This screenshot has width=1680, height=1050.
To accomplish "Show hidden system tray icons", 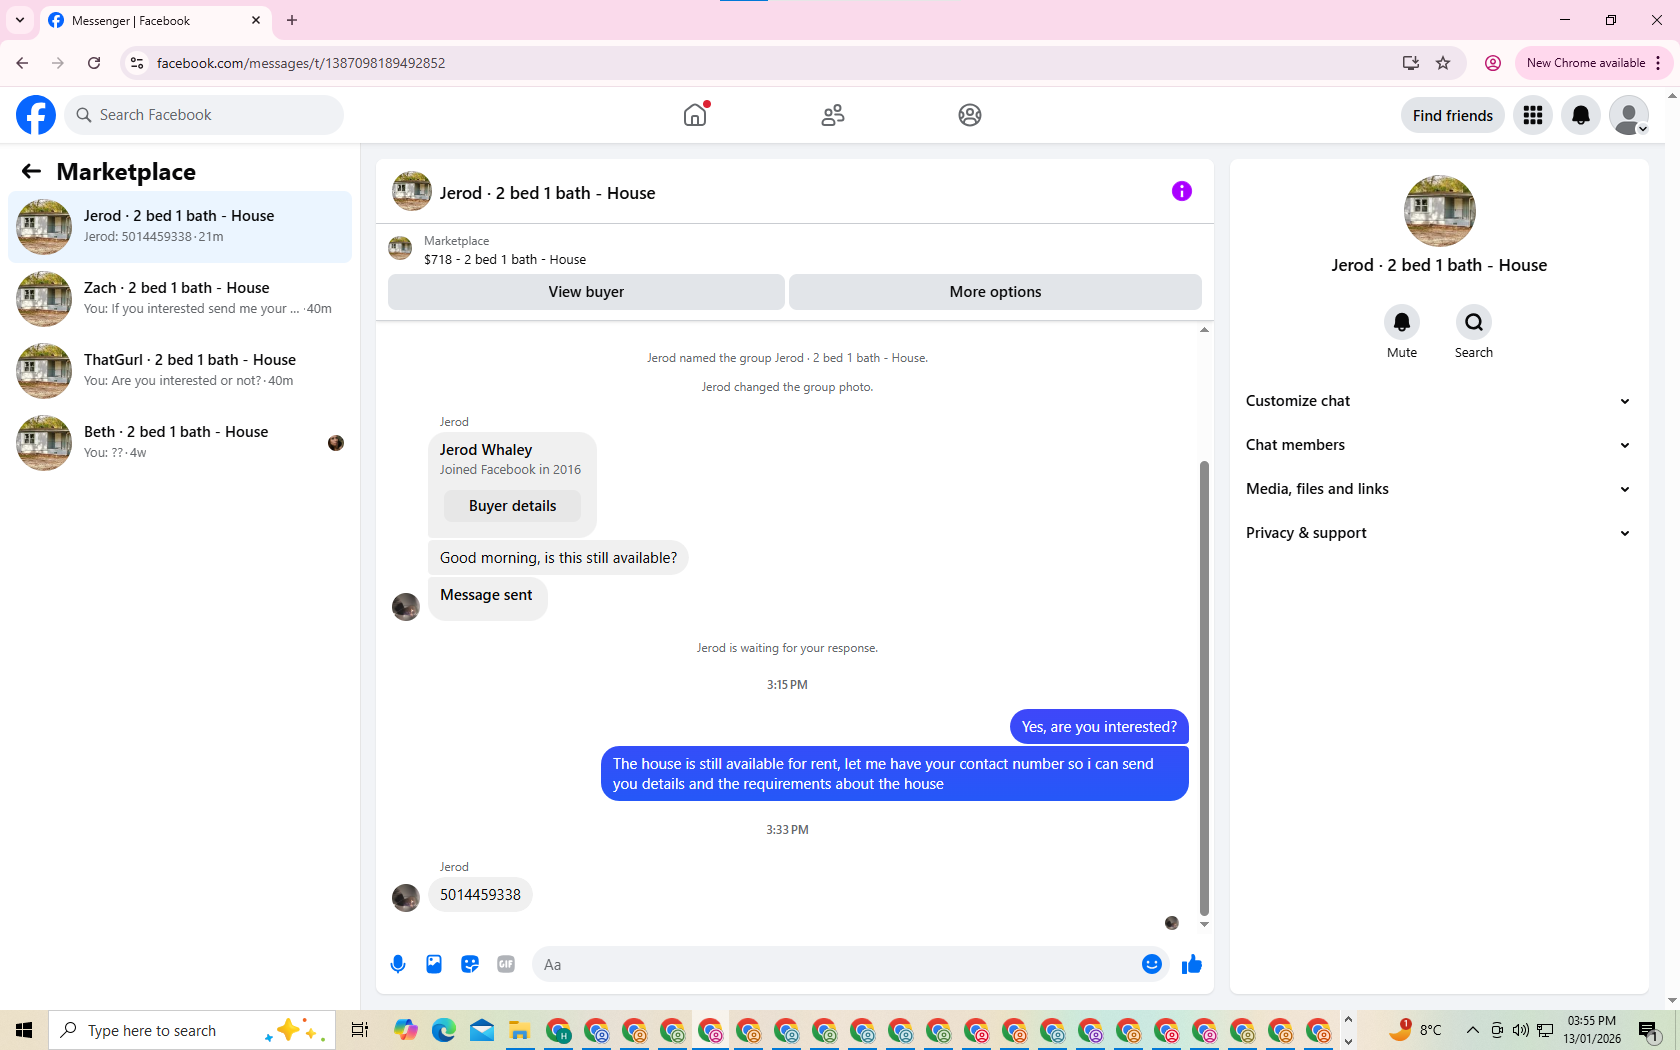I will [x=1472, y=1030].
